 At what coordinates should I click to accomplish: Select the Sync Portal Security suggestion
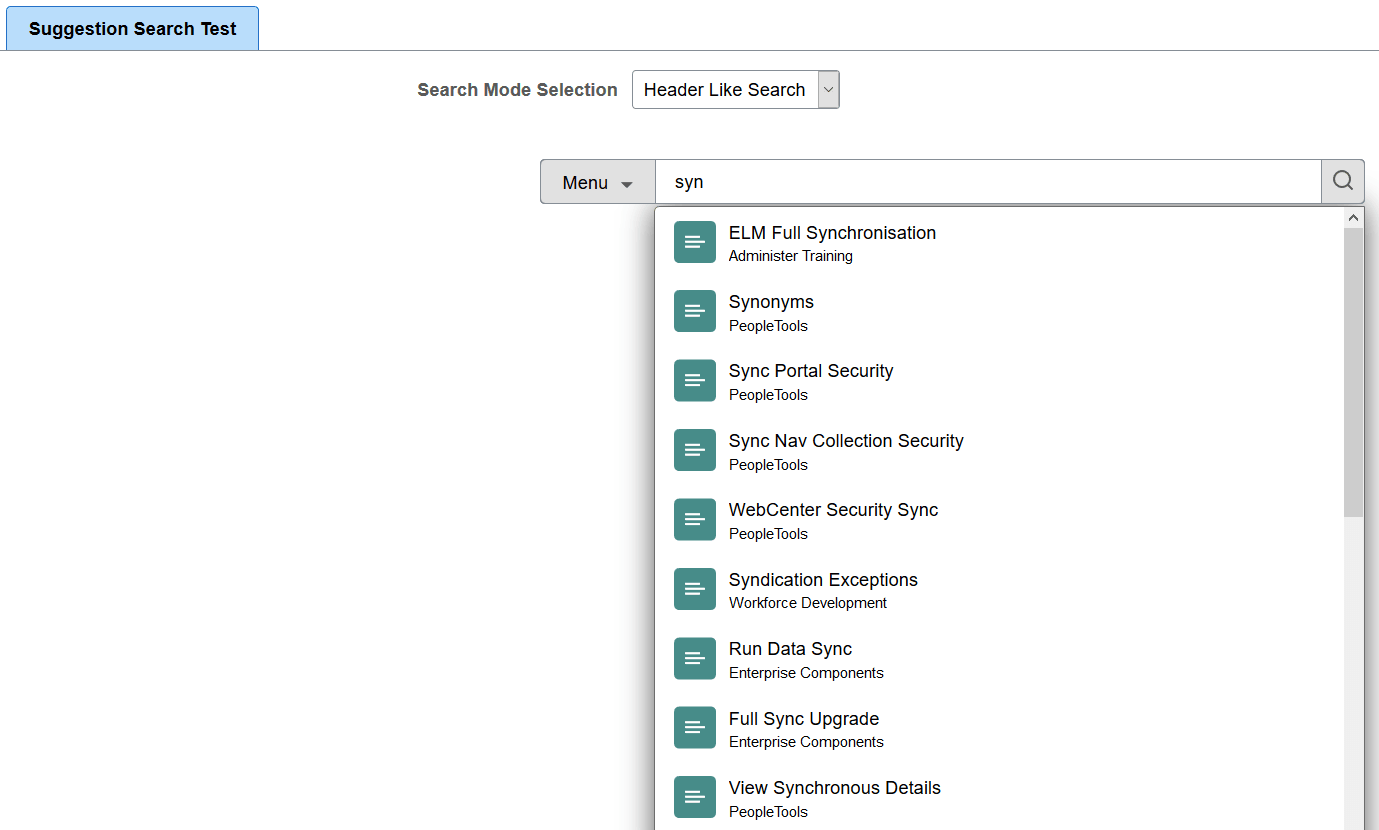click(811, 370)
